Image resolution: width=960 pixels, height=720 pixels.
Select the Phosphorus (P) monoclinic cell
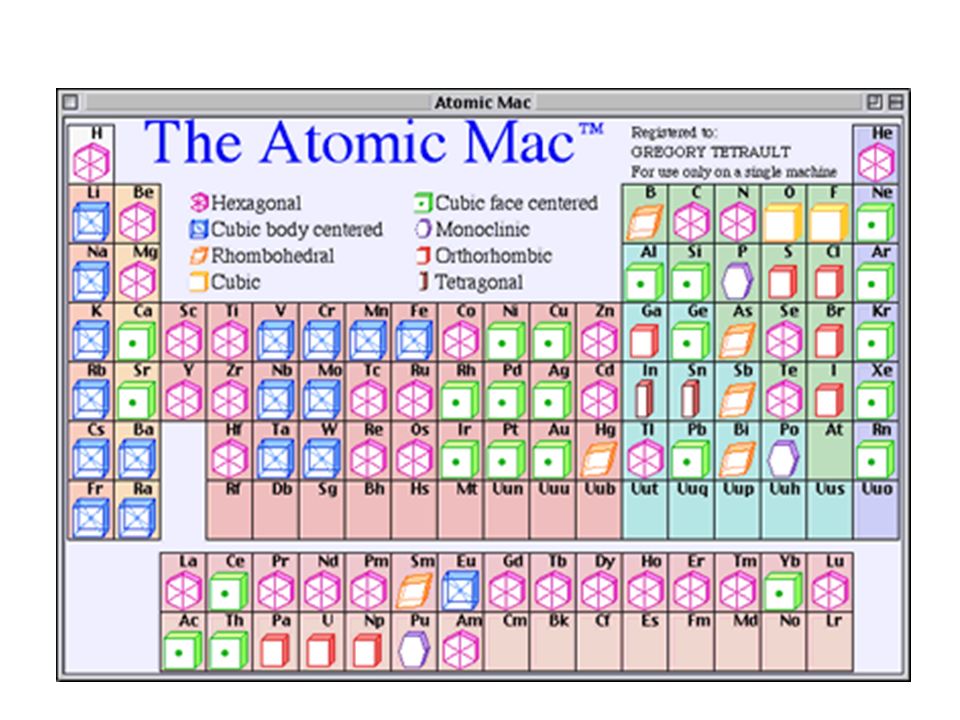tap(738, 273)
